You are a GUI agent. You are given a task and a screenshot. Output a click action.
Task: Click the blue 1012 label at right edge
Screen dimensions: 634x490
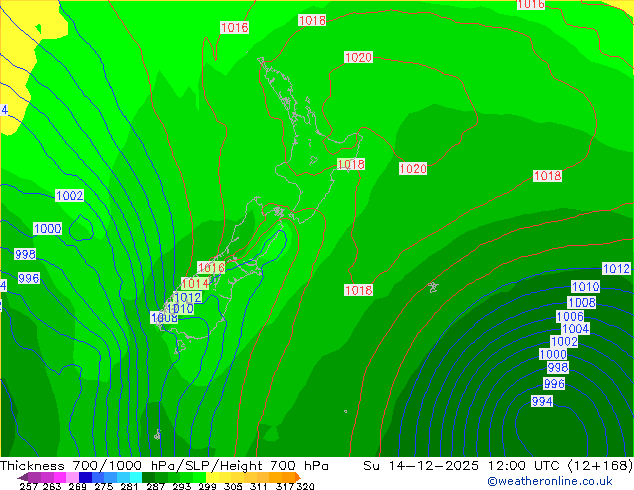pos(616,269)
